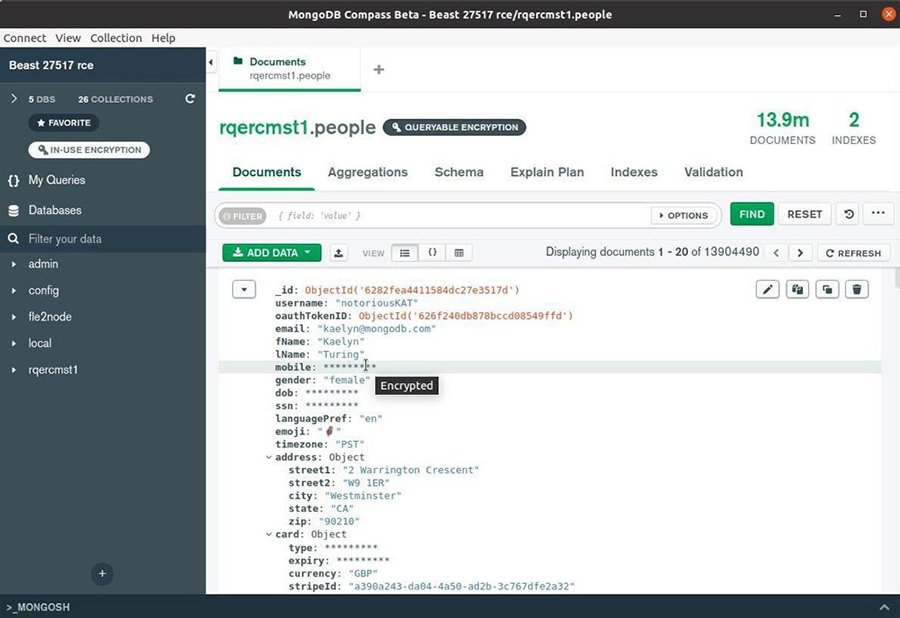Delete the document using the trash icon

[856, 288]
